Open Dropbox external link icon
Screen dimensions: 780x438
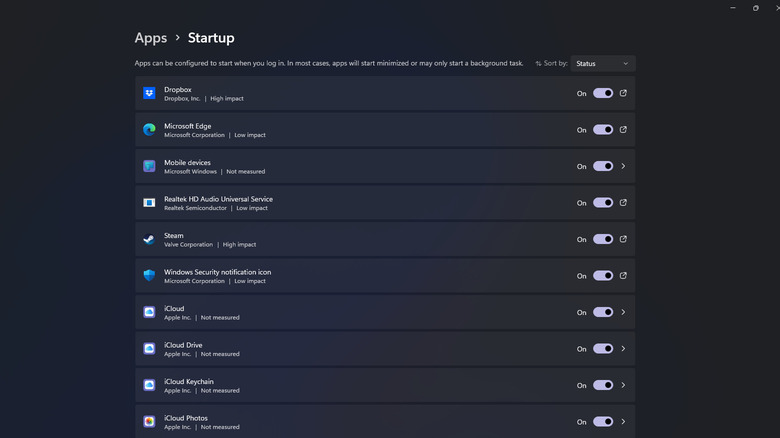624,93
